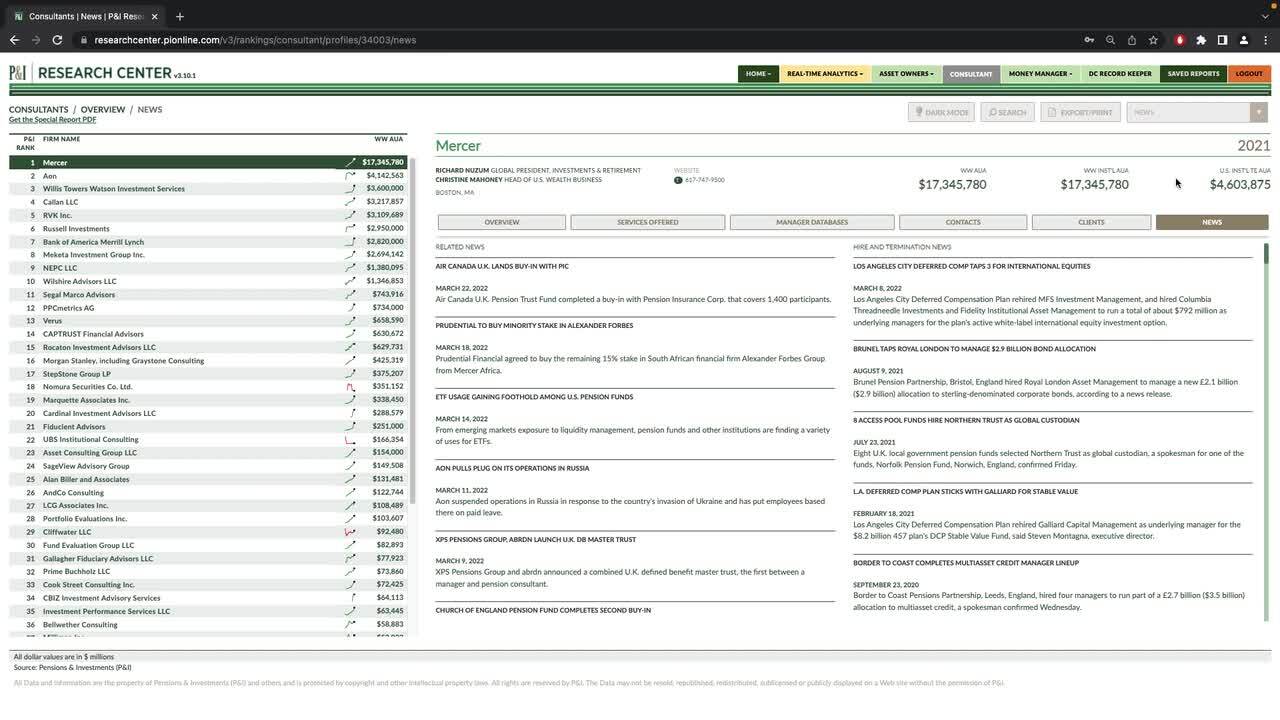
Task: Switch to the Services Offered tab
Action: coord(648,222)
